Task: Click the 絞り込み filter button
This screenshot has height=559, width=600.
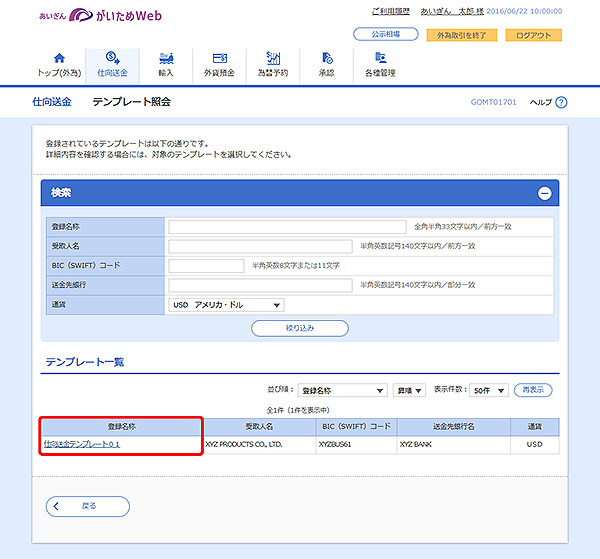Action: click(x=300, y=328)
